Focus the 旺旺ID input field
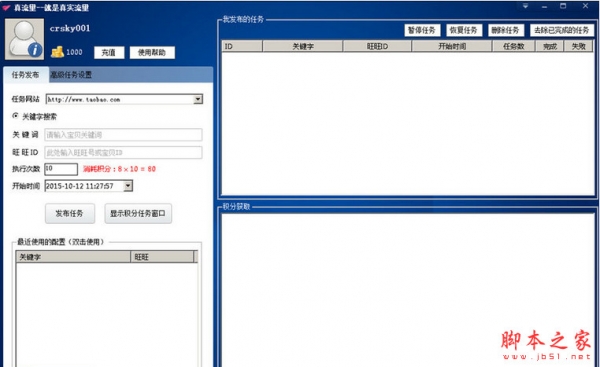The width and height of the screenshot is (600, 367). click(123, 152)
